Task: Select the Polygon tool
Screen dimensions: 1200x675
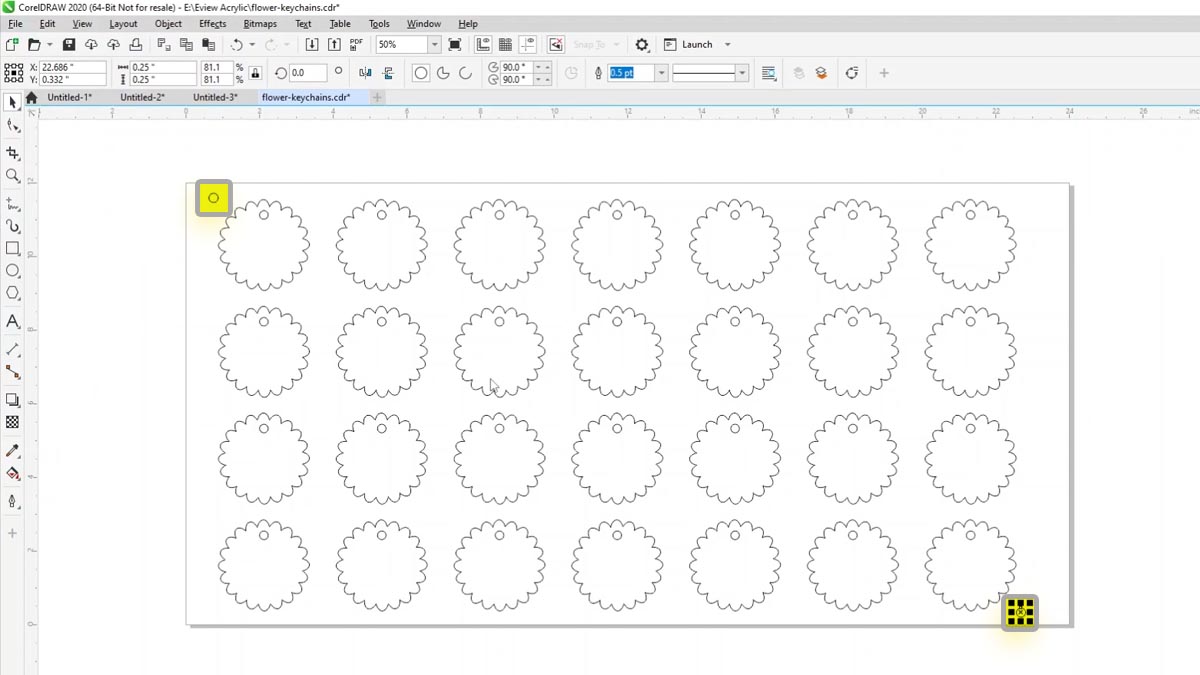Action: [x=13, y=293]
